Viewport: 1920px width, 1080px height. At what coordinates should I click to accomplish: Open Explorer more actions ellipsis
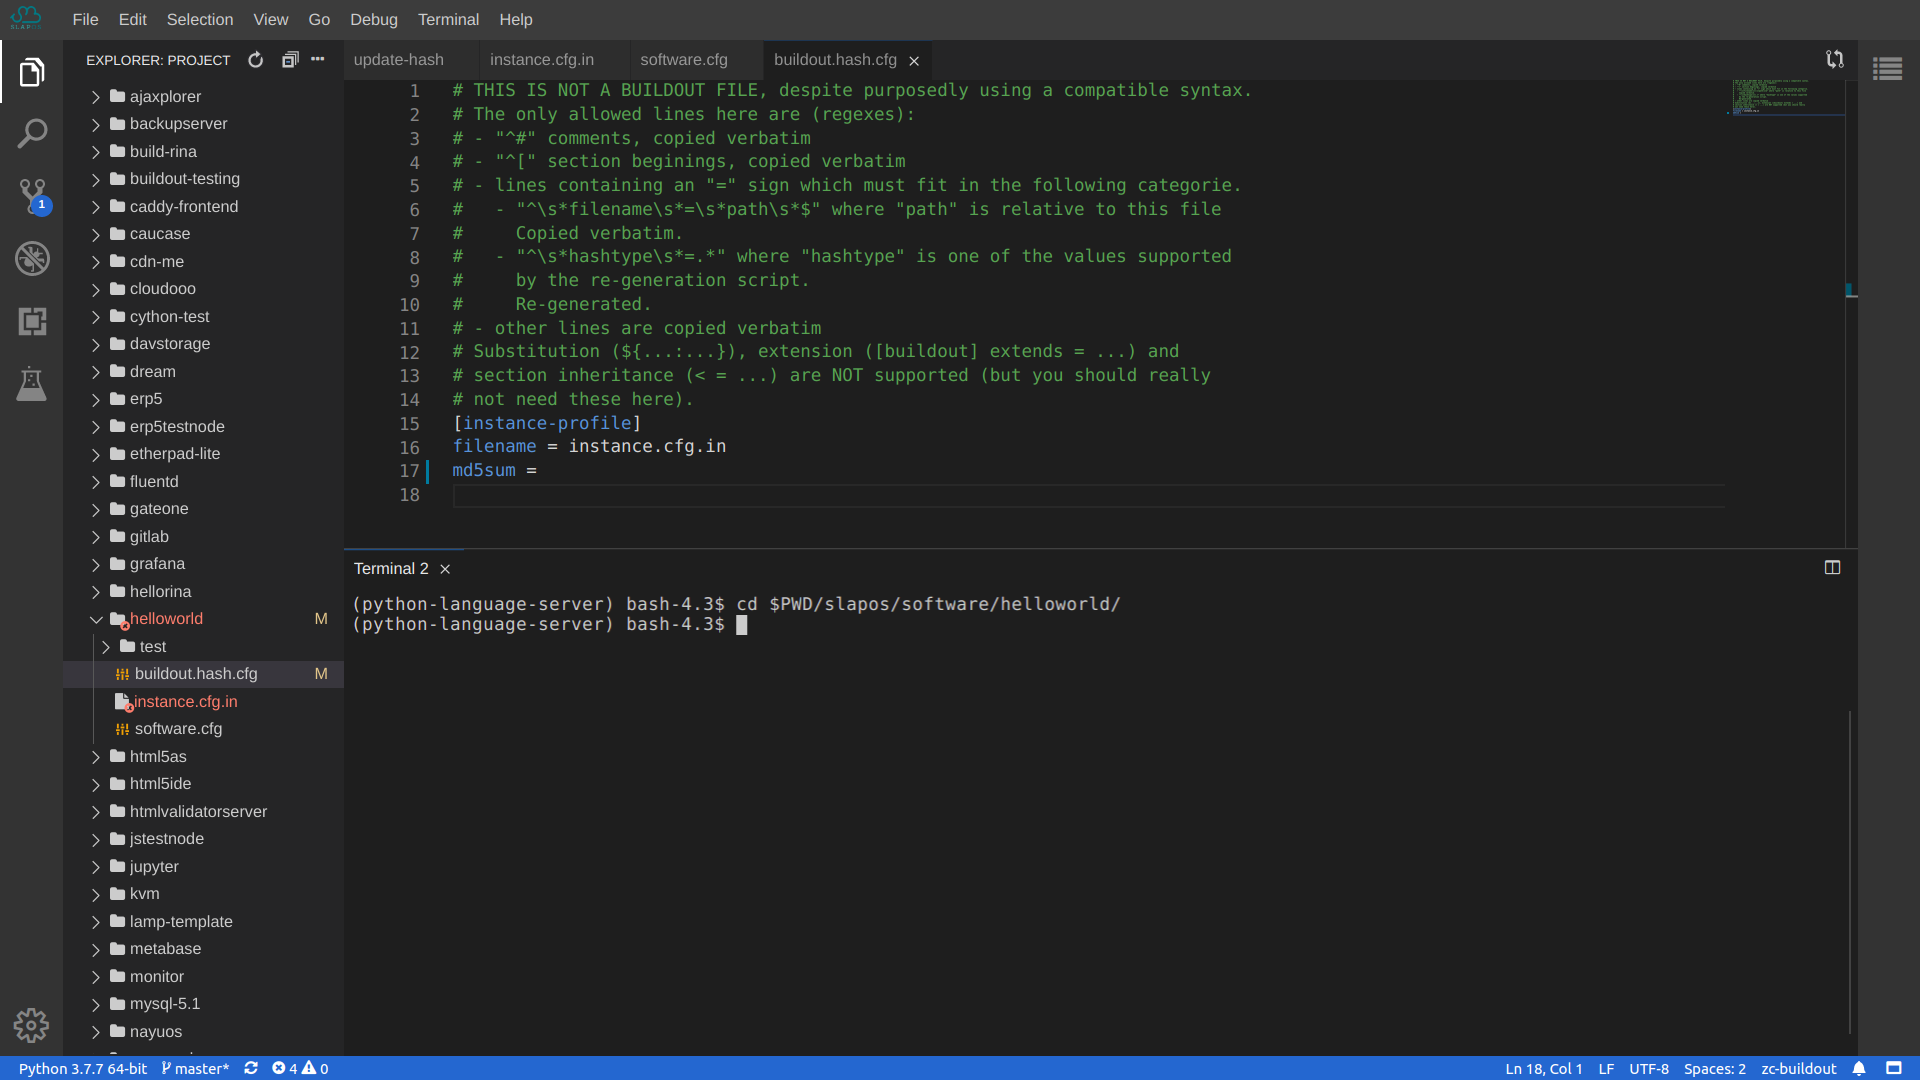click(x=318, y=60)
